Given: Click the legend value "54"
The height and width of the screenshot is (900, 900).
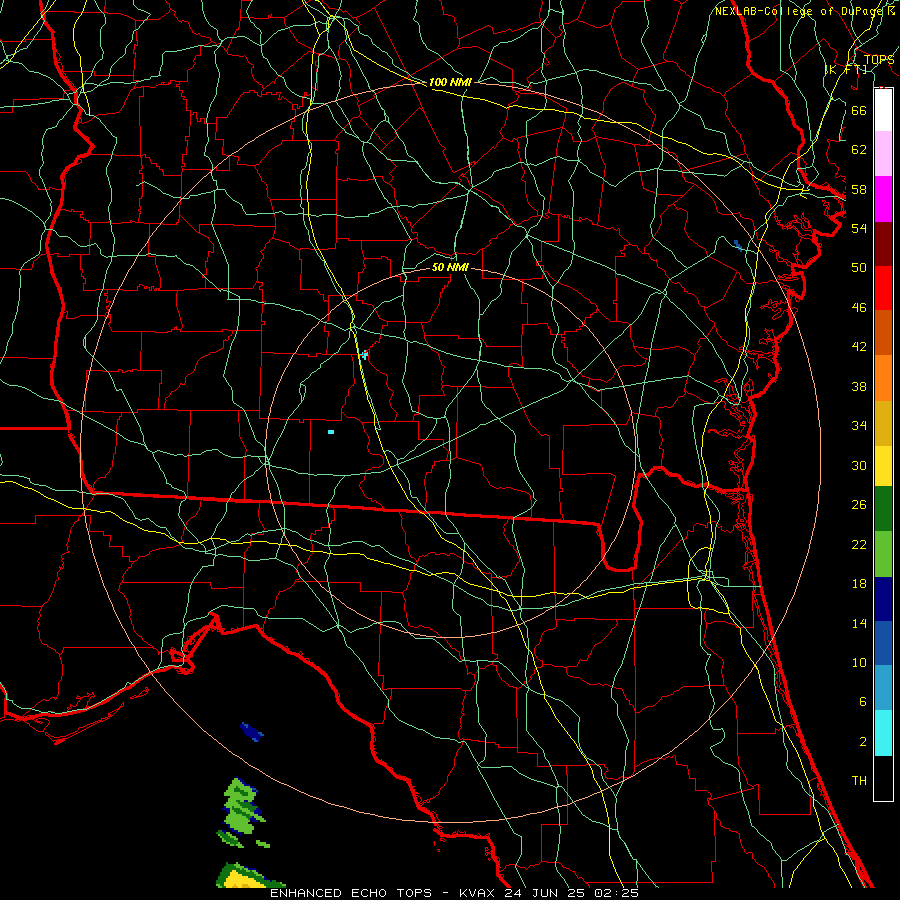Looking at the screenshot, I should tap(859, 228).
